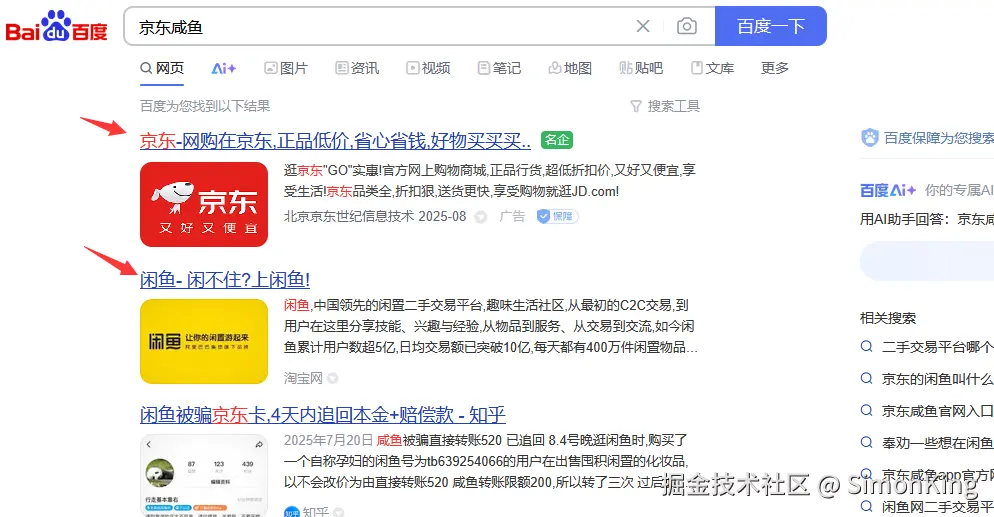Click the 知乎 result thumbnail image

204,475
